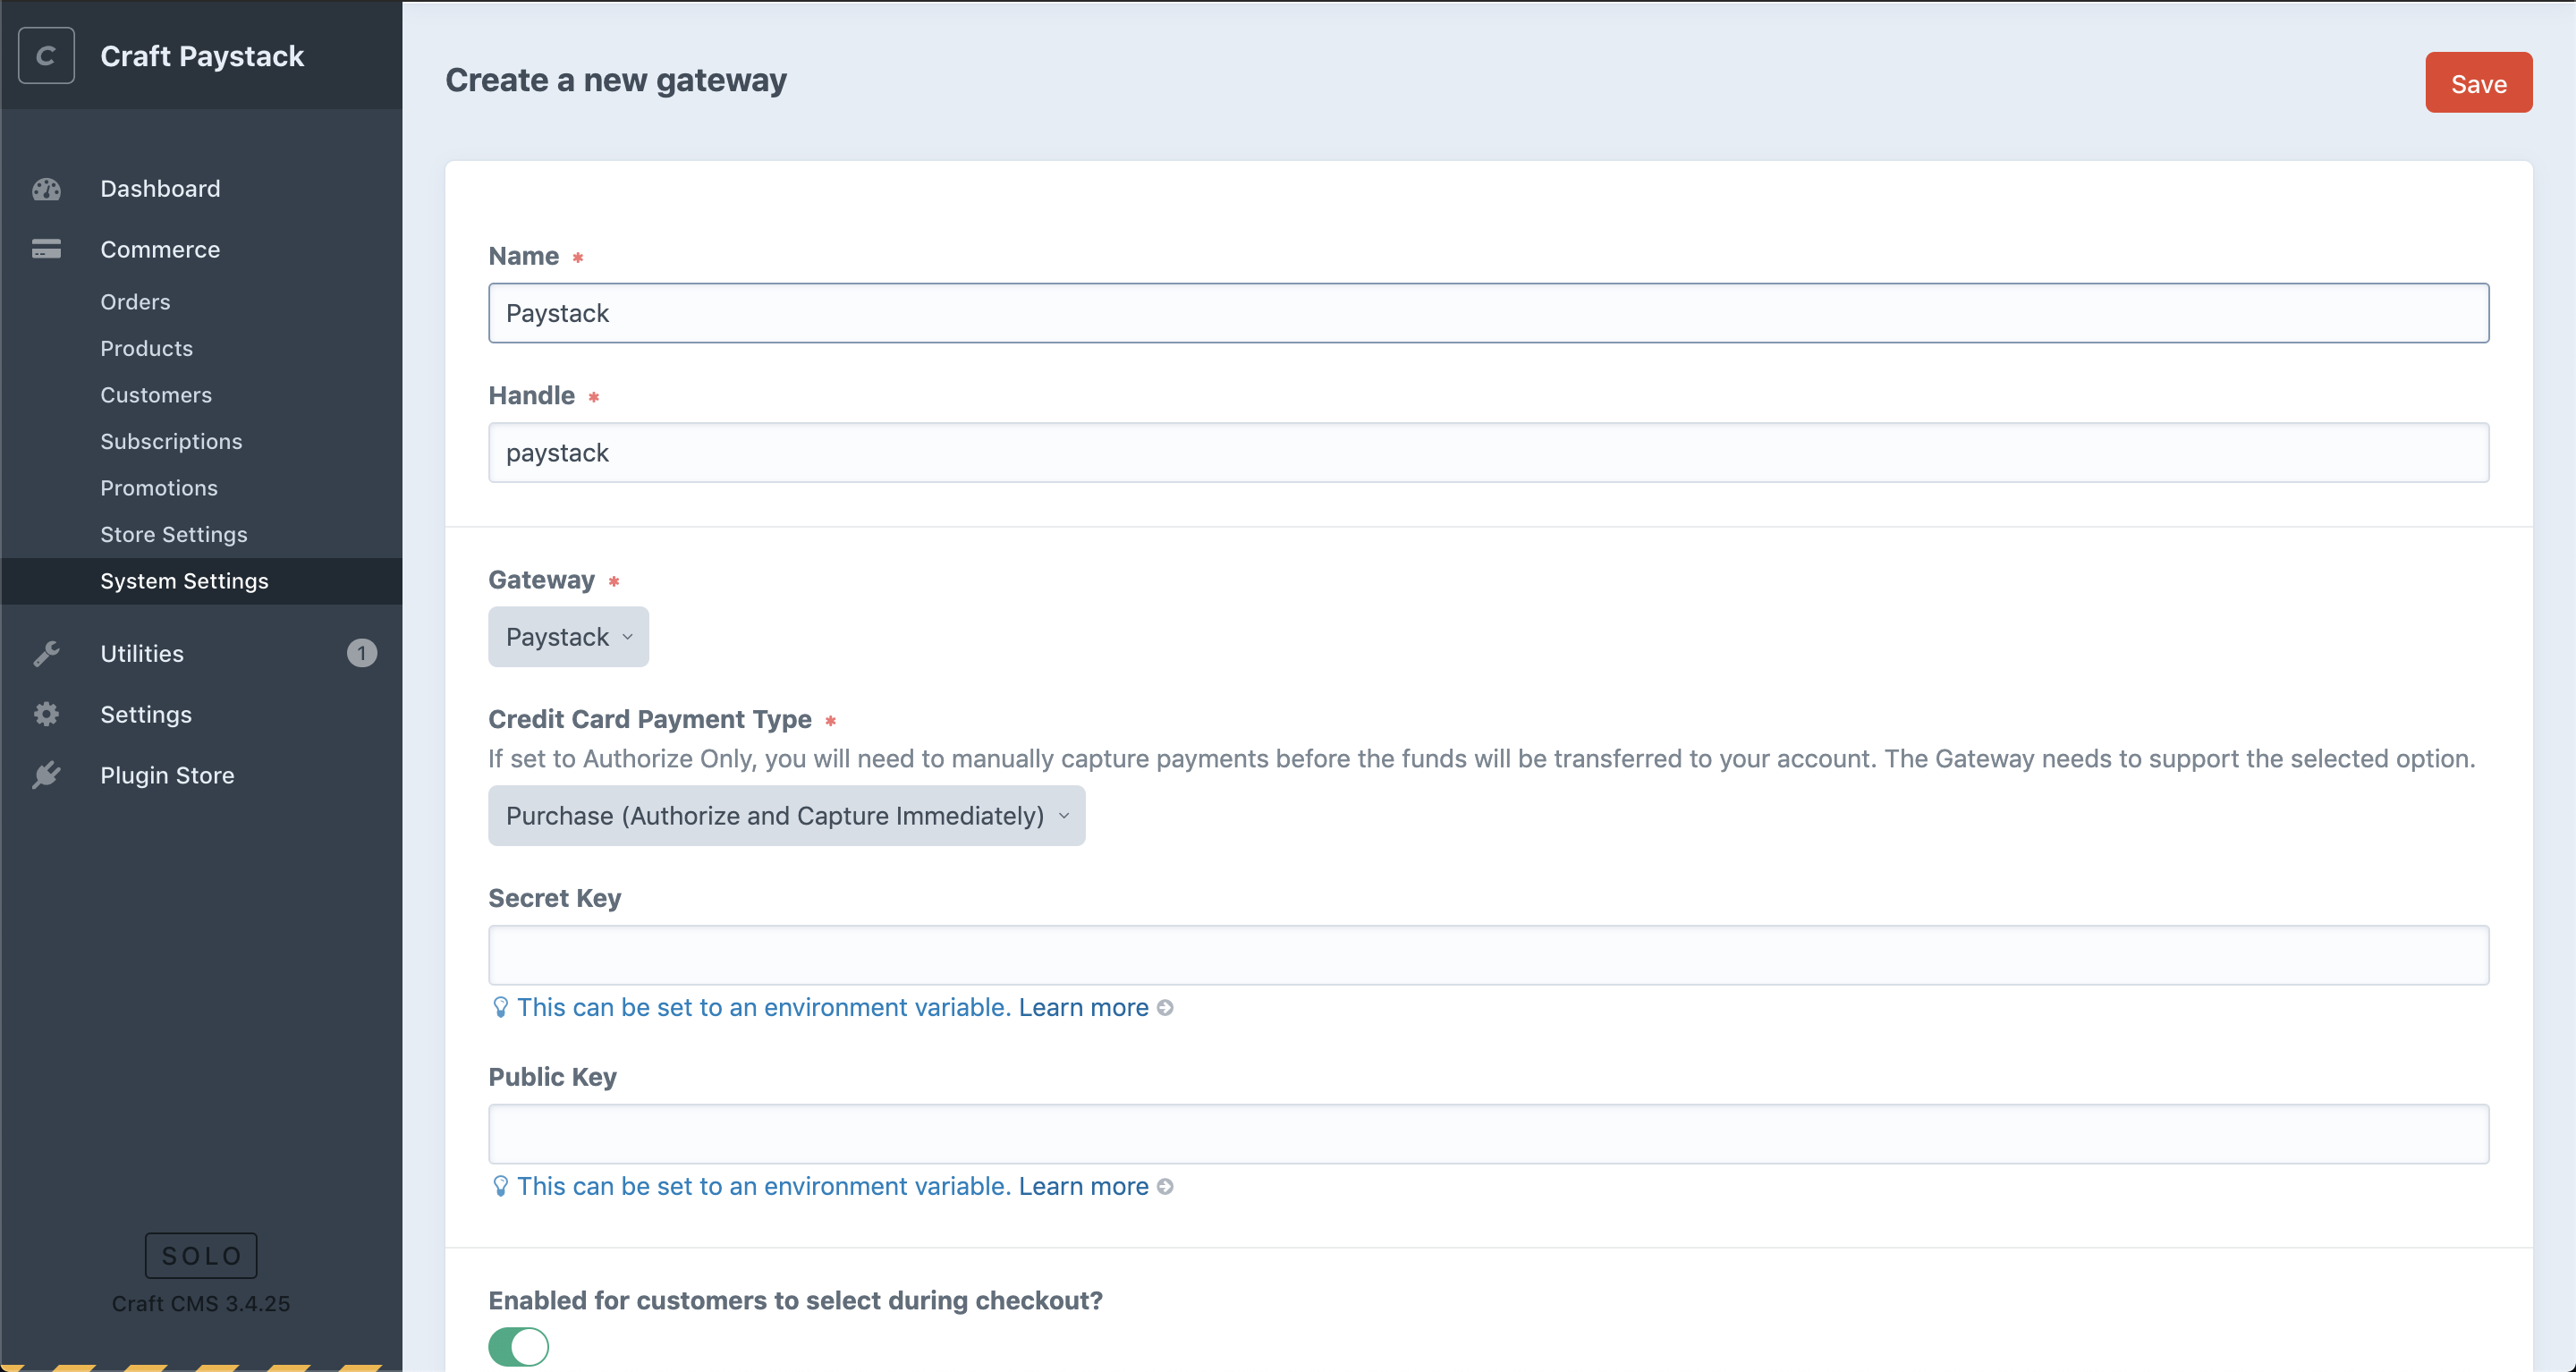Click the help circle icon next to Secret Key
The image size is (2576, 1372).
coord(1165,1007)
